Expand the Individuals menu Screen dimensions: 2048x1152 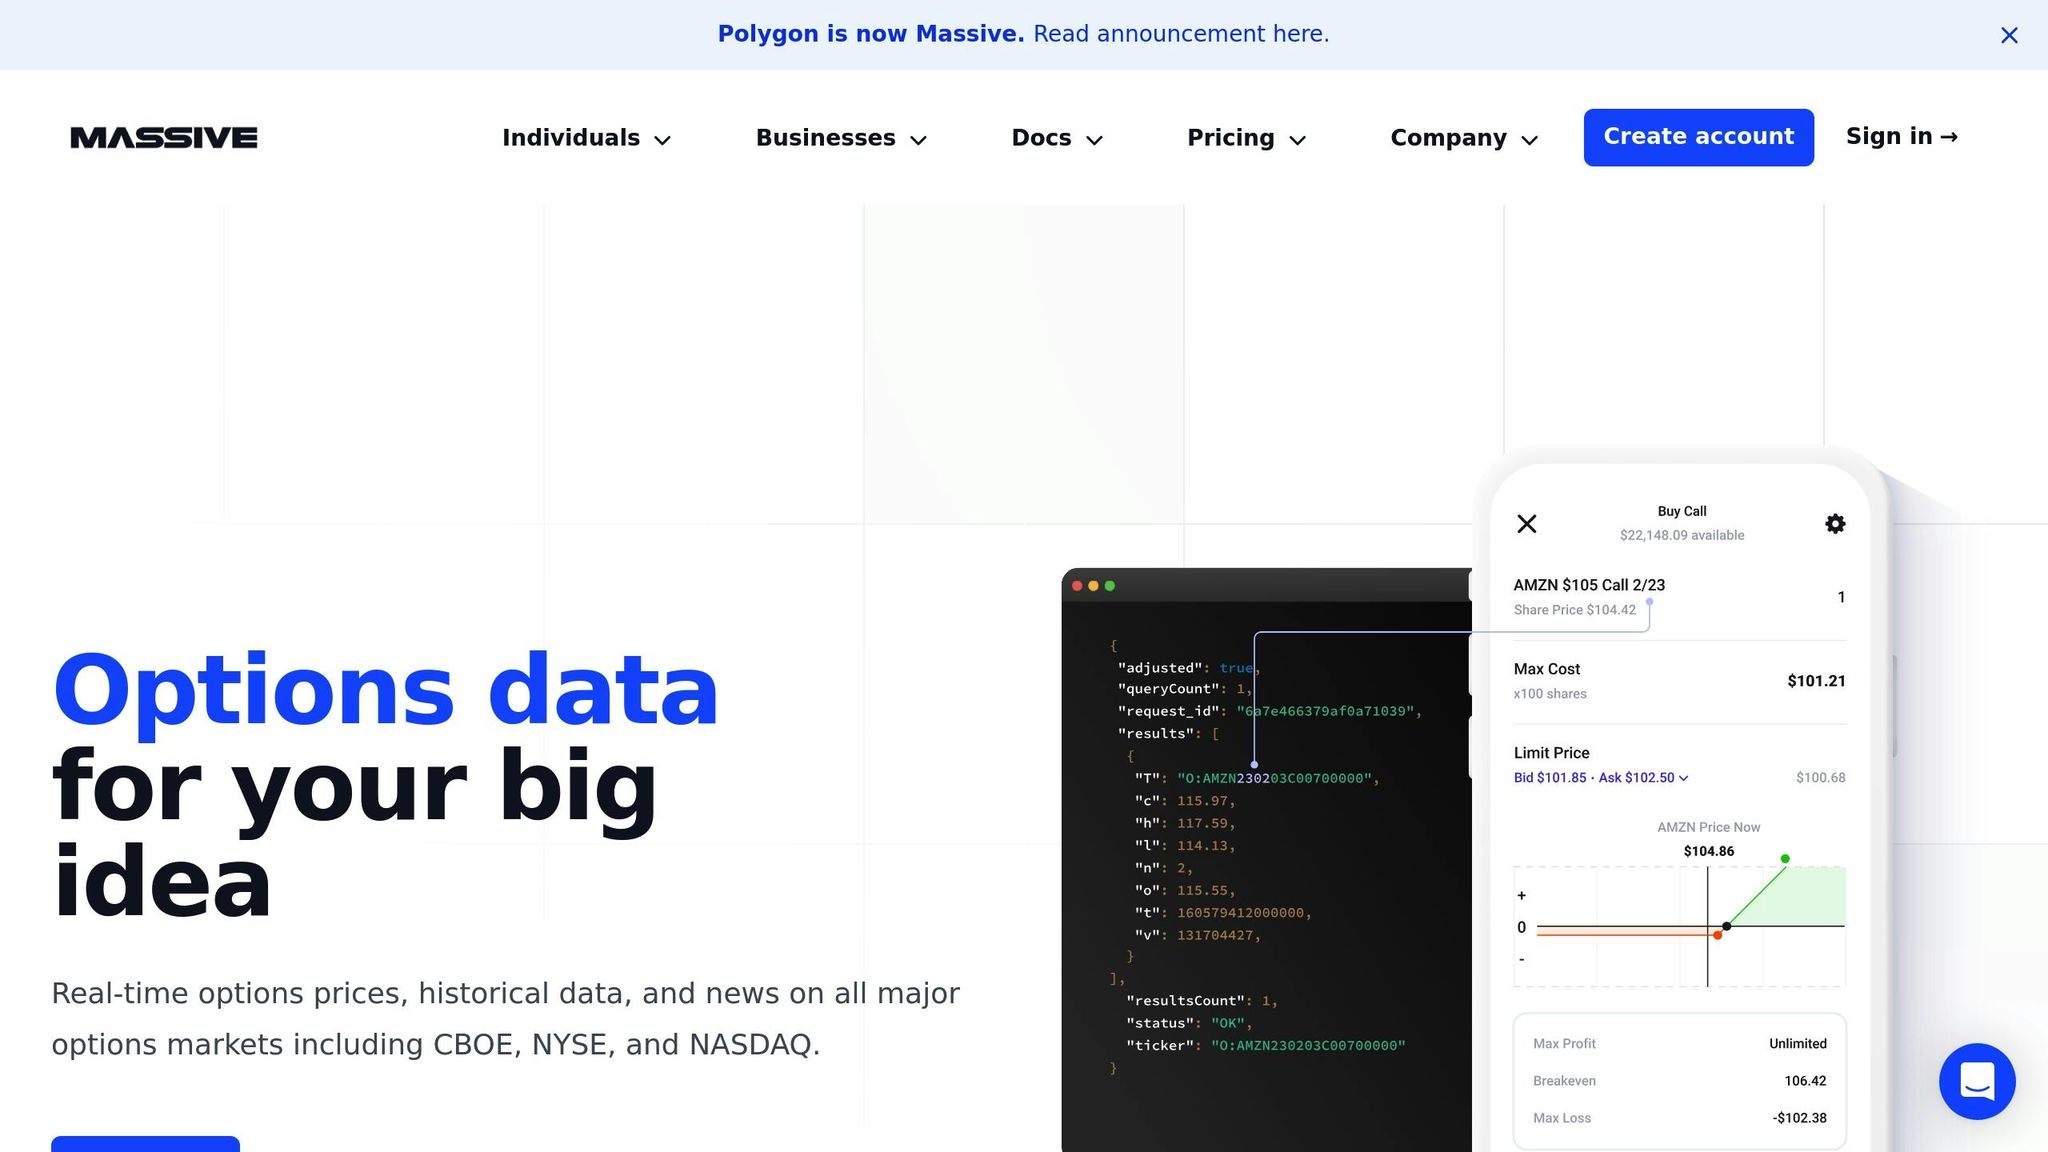[586, 138]
